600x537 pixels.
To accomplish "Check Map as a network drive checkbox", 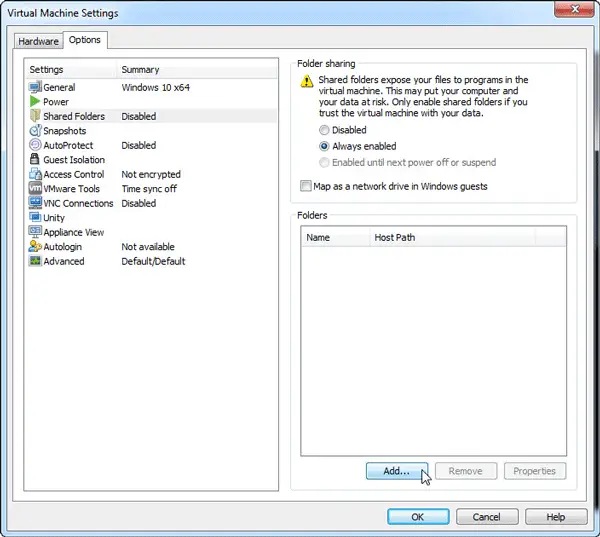I will [305, 186].
